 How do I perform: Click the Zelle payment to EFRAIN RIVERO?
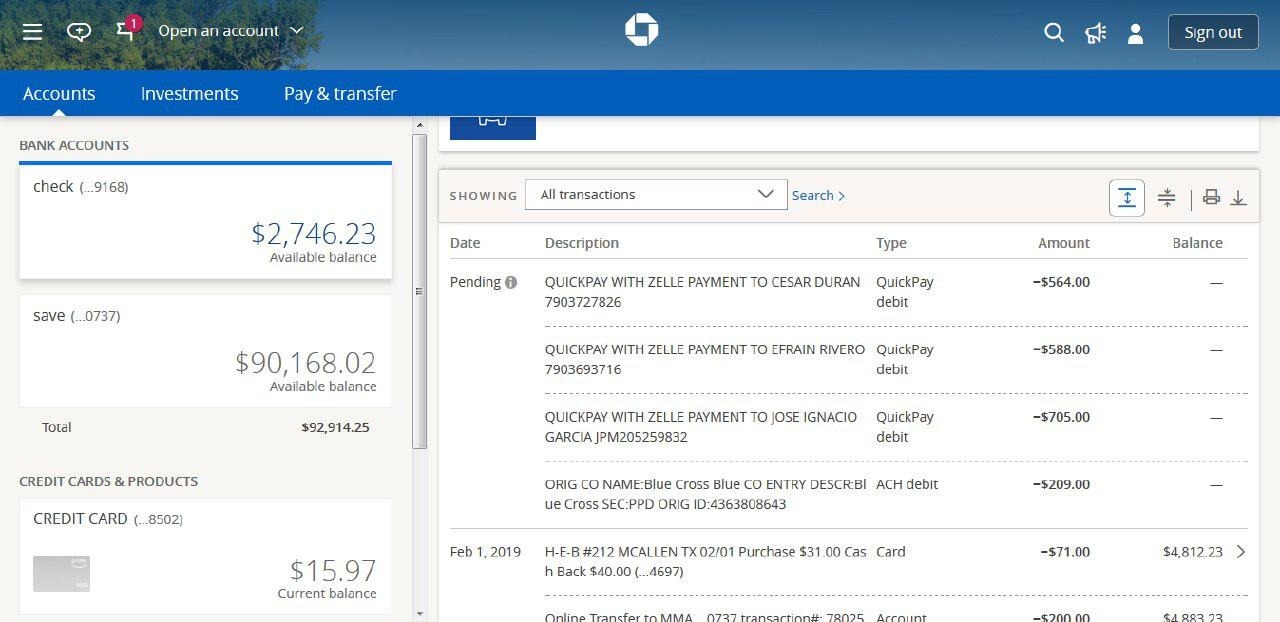click(x=705, y=359)
